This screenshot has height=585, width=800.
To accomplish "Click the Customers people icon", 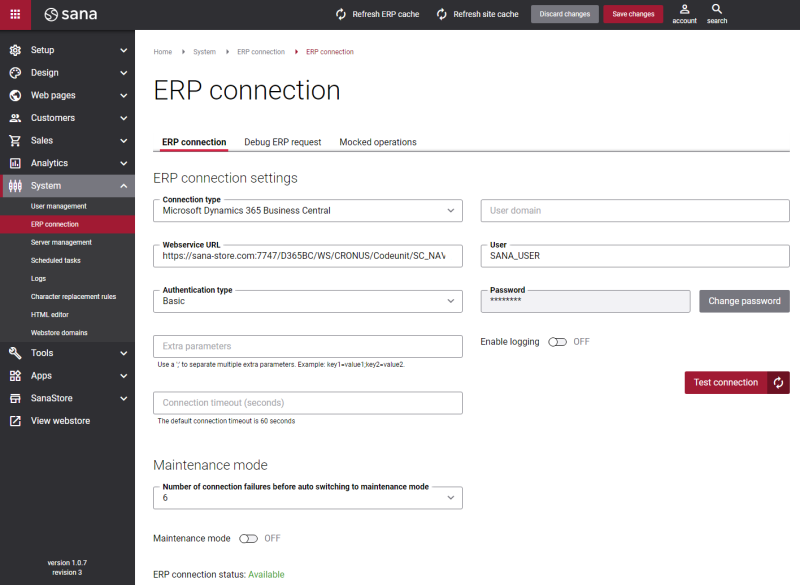I will 15,118.
